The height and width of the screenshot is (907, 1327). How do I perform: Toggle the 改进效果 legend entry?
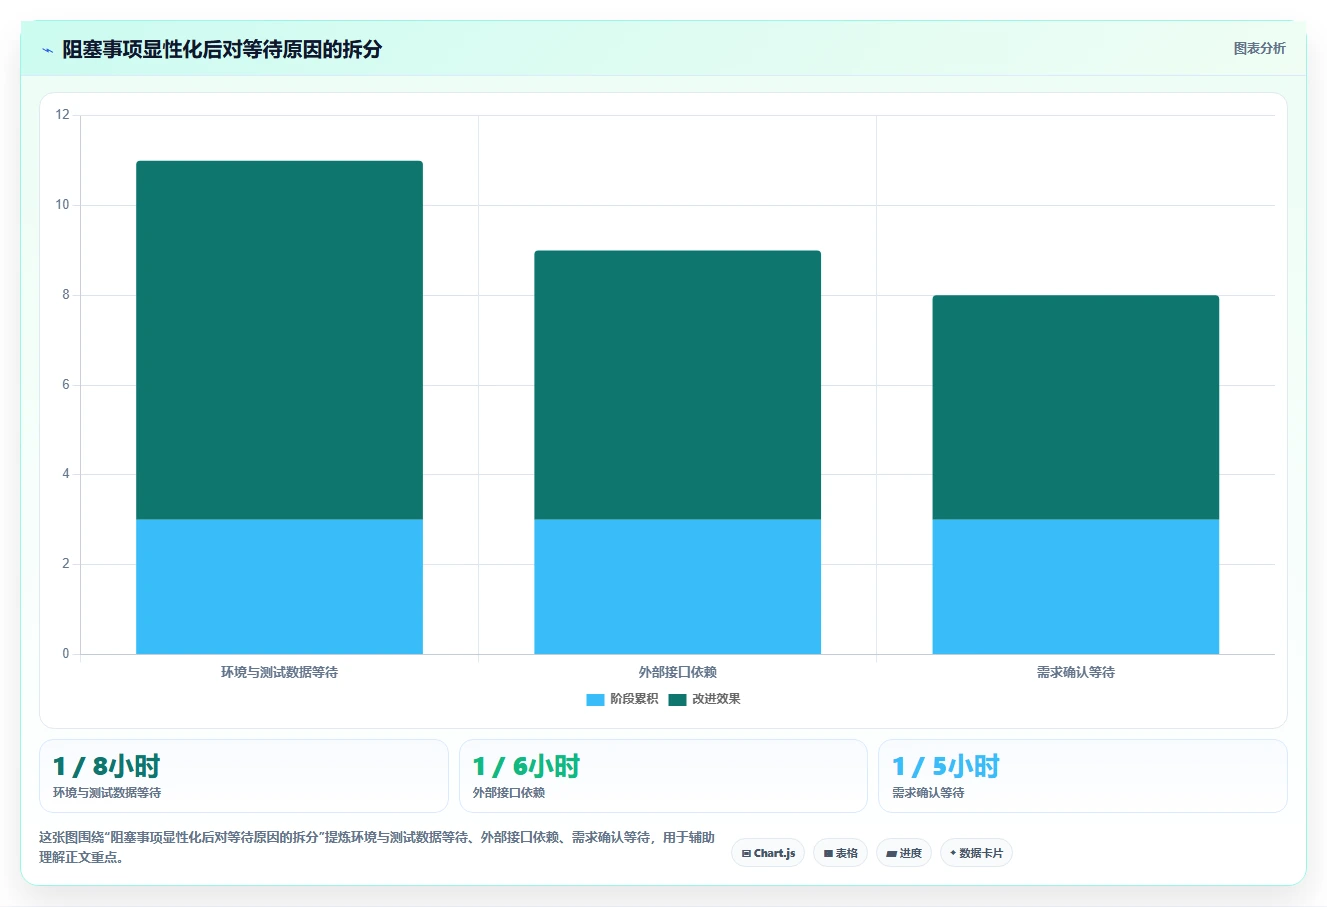[705, 699]
